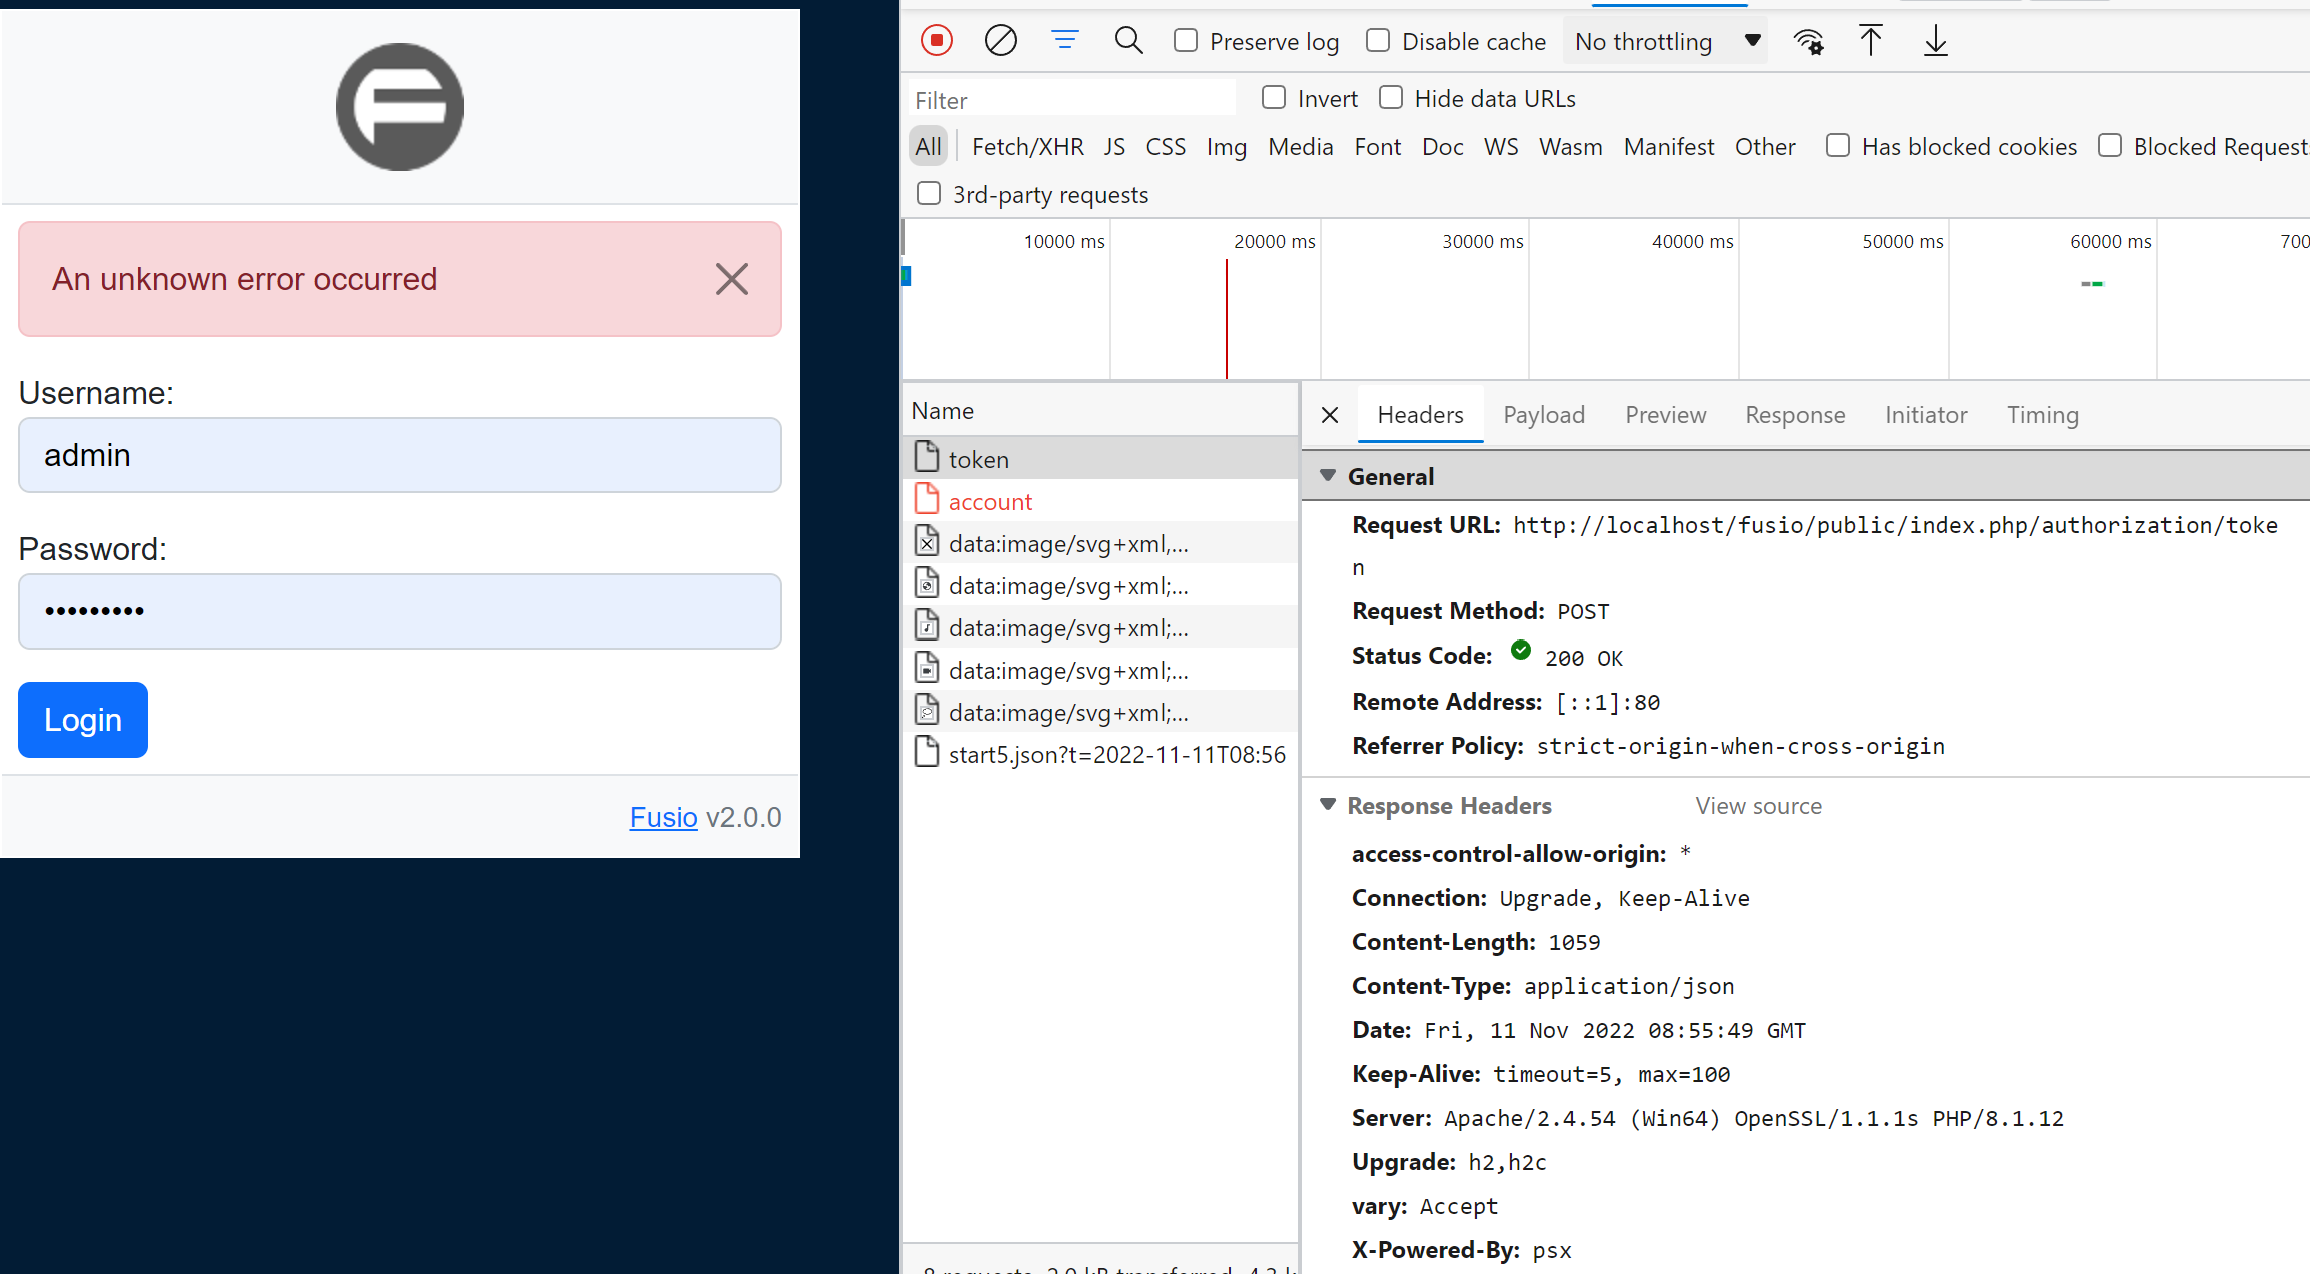This screenshot has height=1274, width=2310.
Task: Open the No throttling dropdown
Action: (1665, 41)
